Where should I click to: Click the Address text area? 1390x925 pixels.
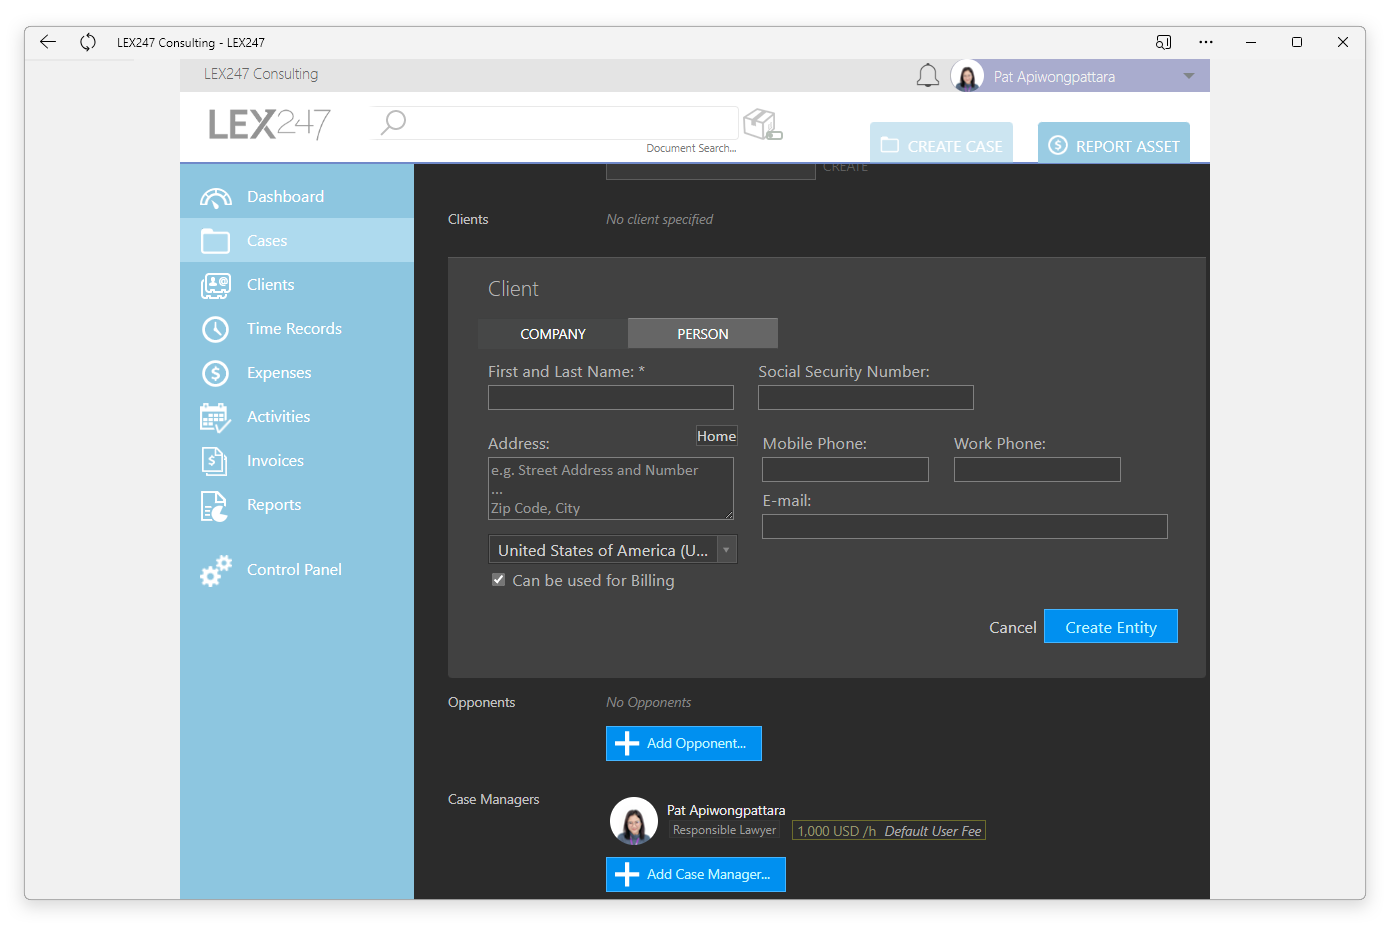point(611,489)
